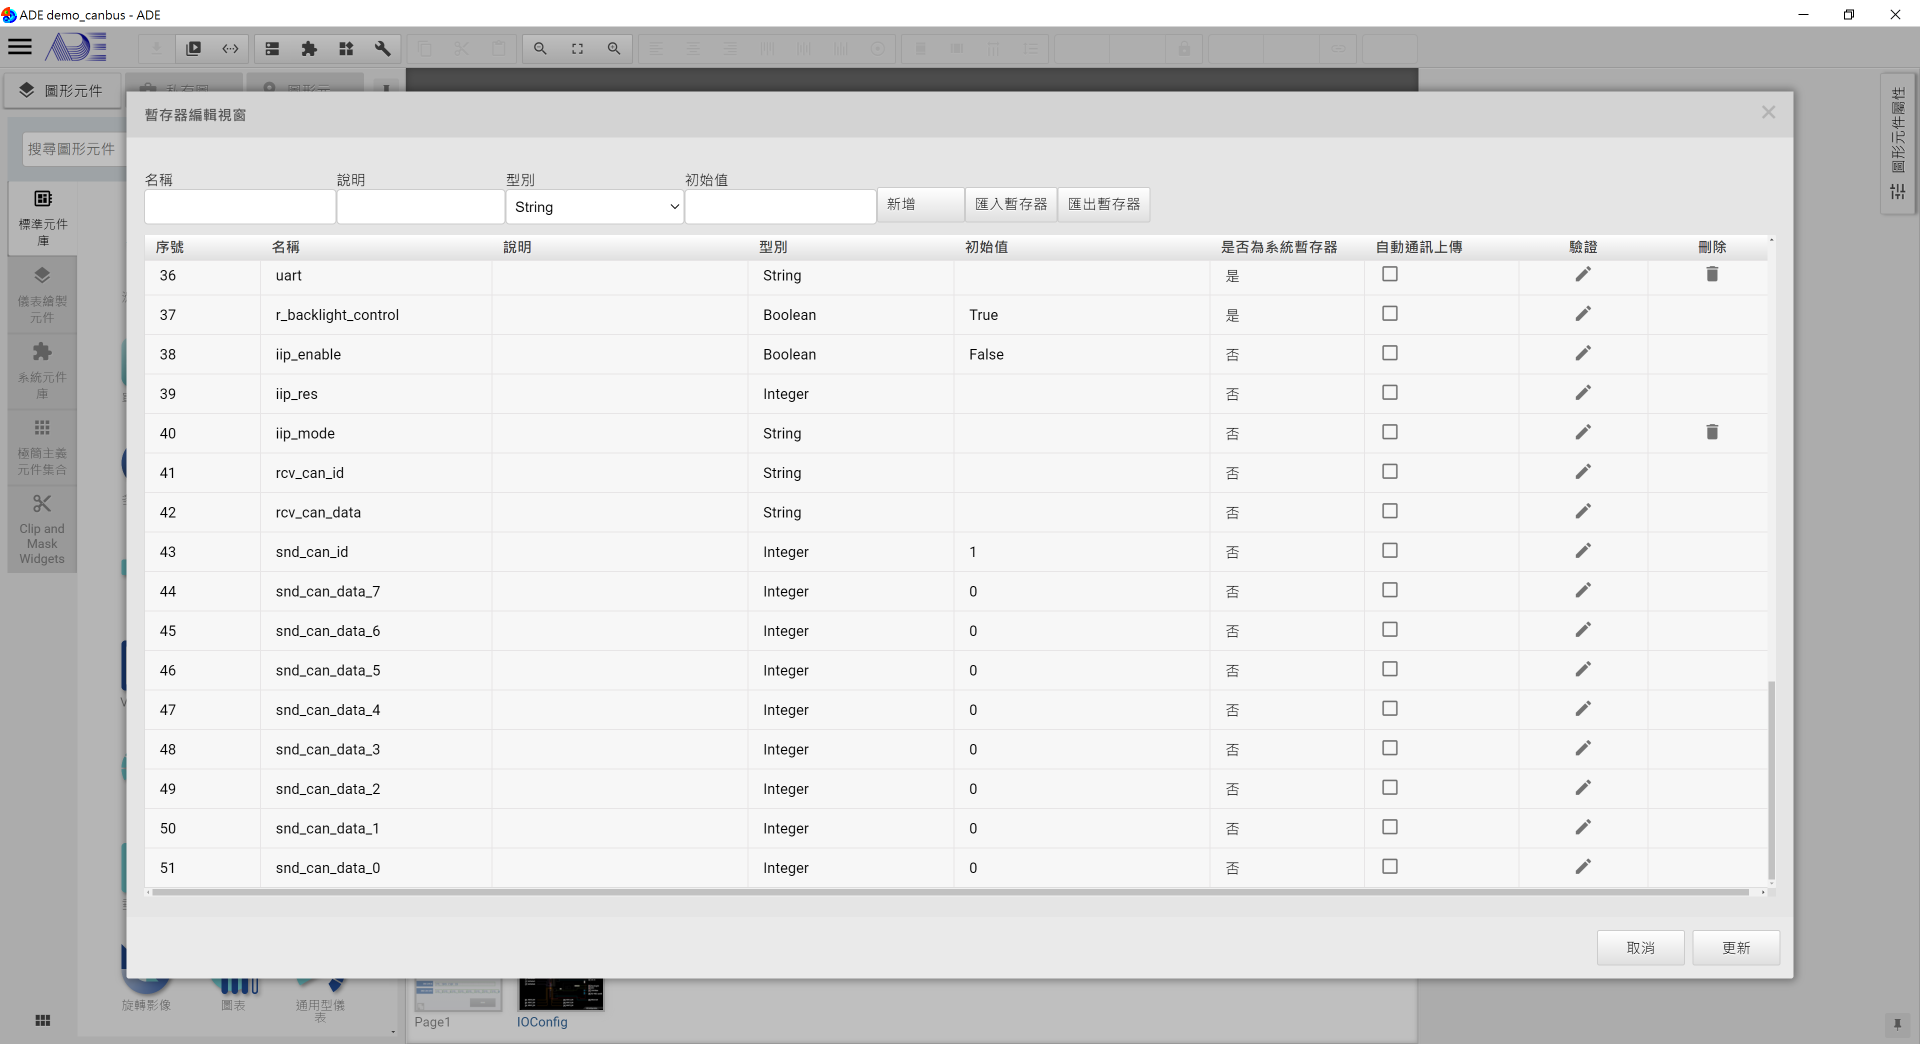Open the 型別 type dropdown
The height and width of the screenshot is (1044, 1920).
click(x=595, y=207)
